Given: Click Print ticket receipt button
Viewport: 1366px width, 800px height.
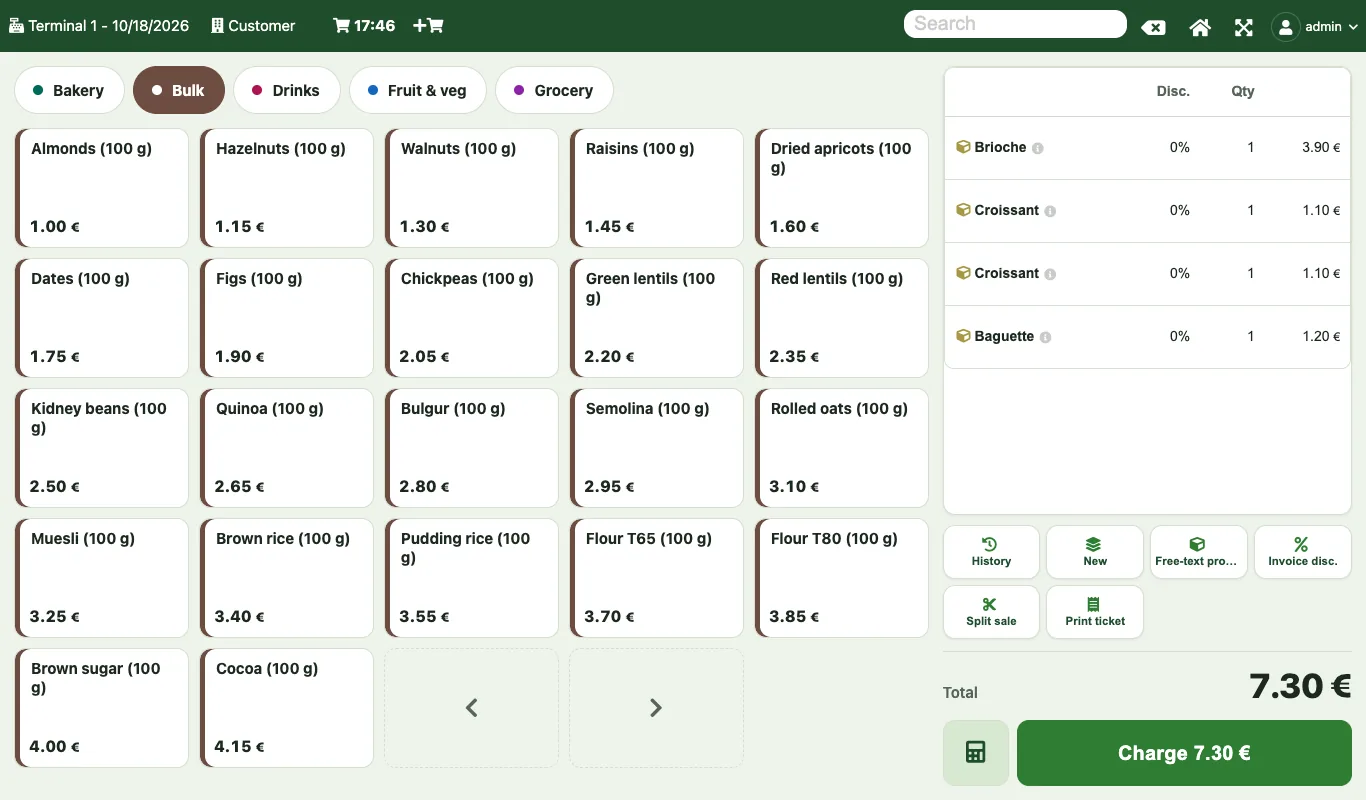Looking at the screenshot, I should tap(1095, 612).
